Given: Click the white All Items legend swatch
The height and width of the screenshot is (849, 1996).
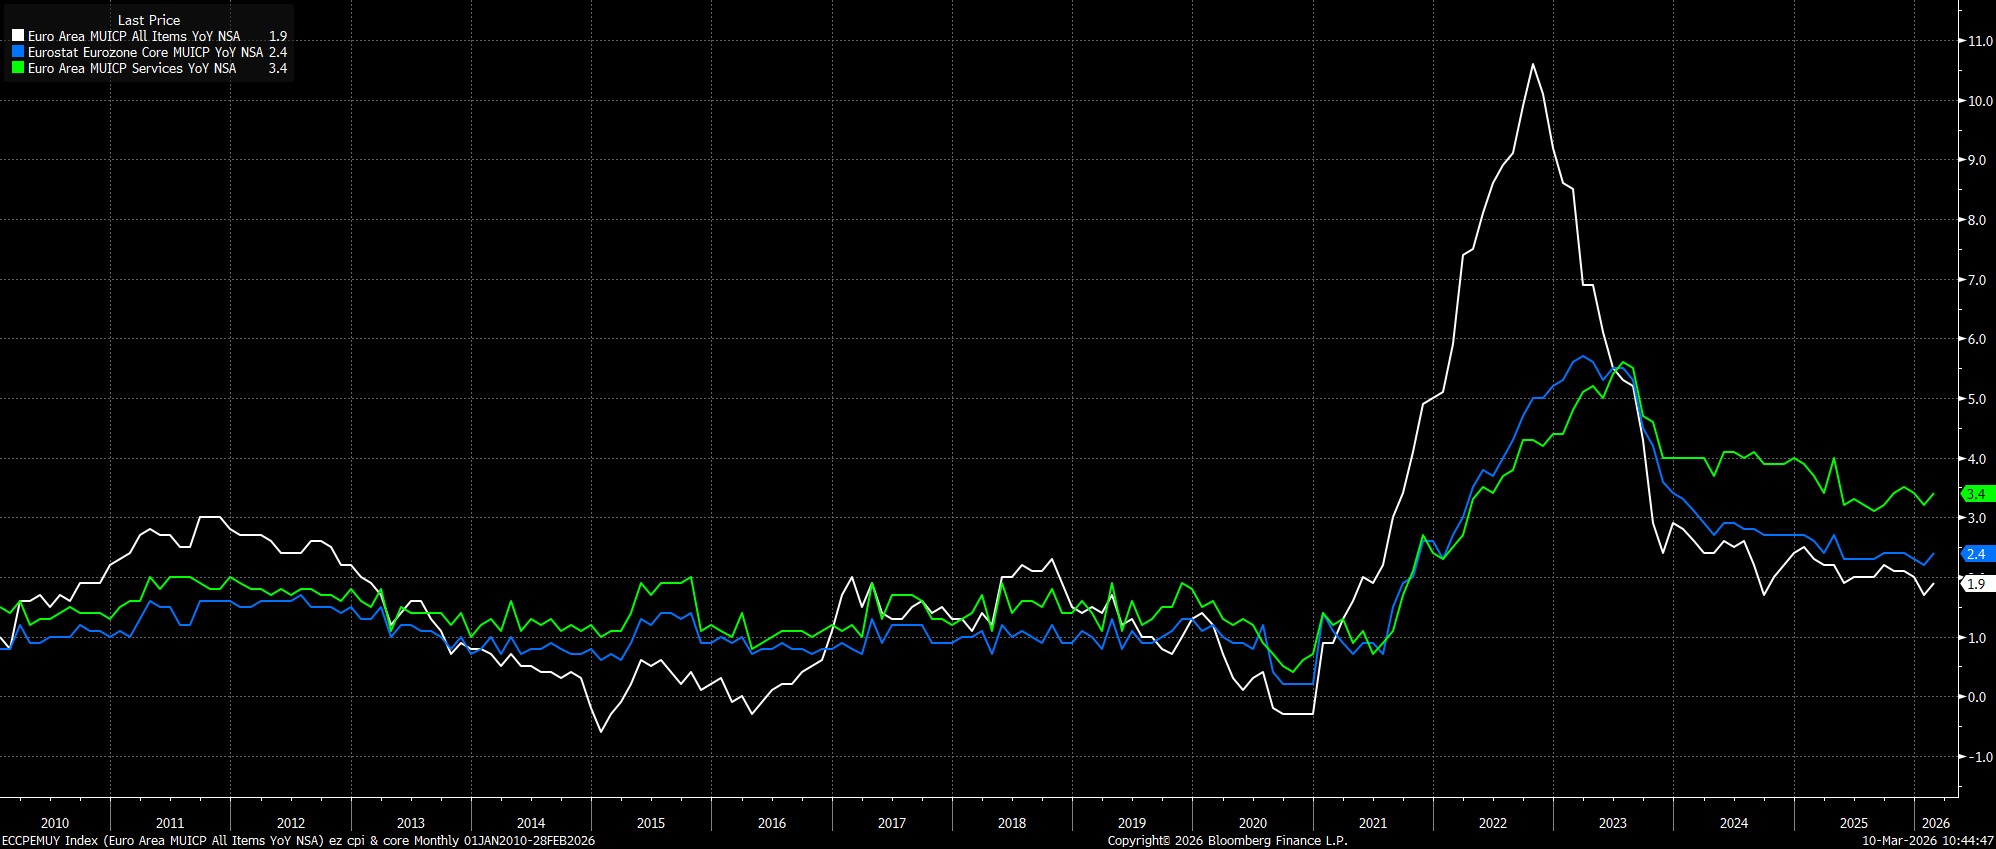Looking at the screenshot, I should point(18,36).
